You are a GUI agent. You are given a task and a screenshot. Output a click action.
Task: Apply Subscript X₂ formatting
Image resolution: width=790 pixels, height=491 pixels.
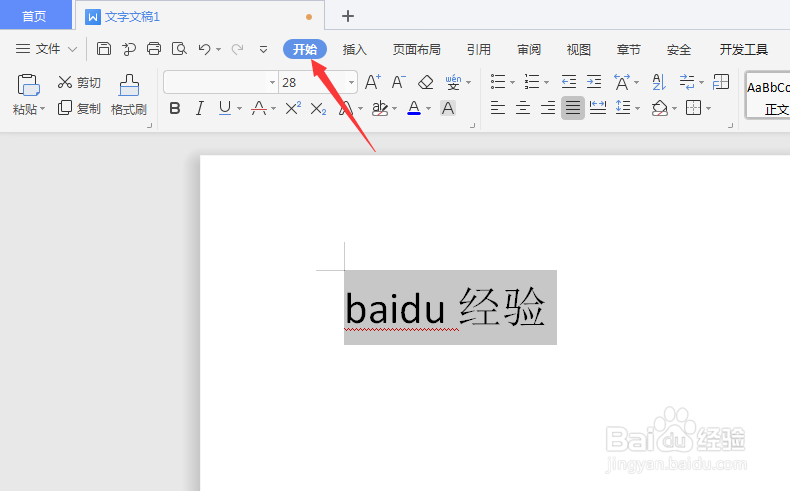[x=318, y=108]
